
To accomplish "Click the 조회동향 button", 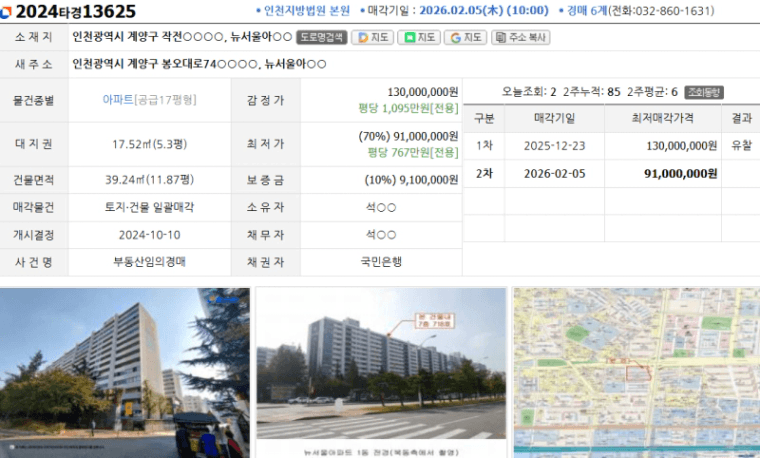I will tap(704, 92).
